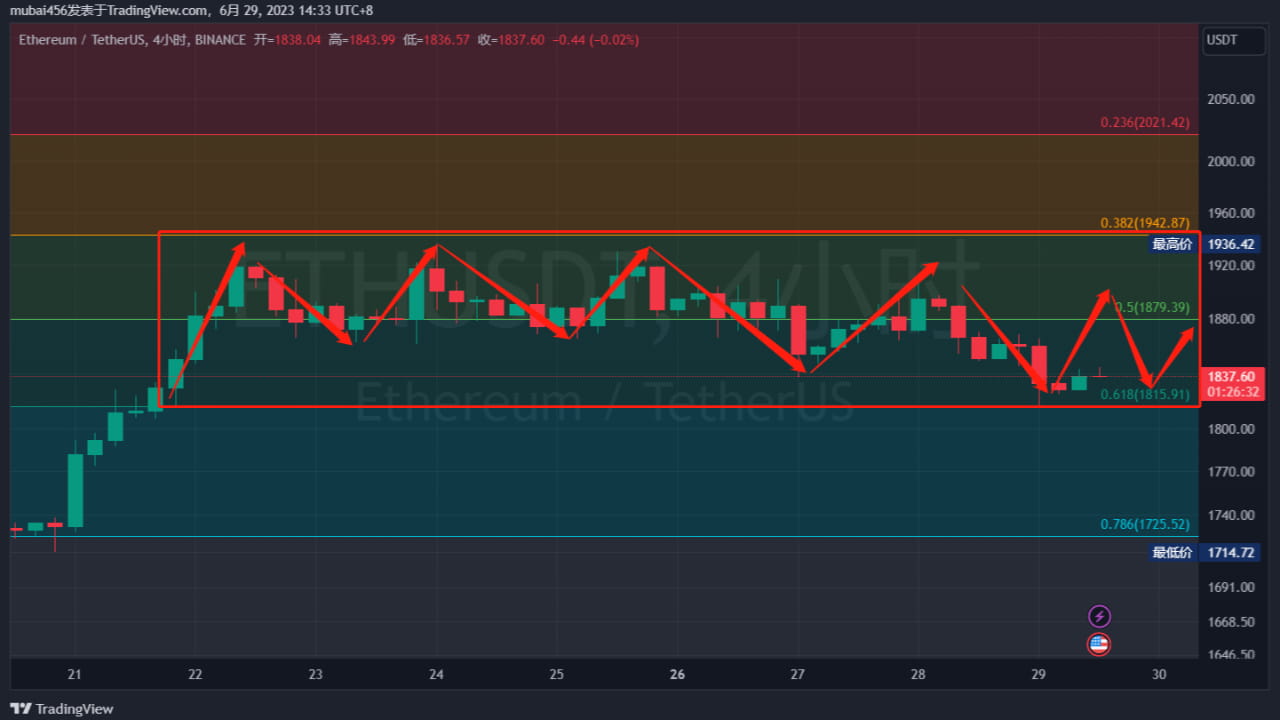
Task: Click the TradingView logo at bottom left
Action: pyautogui.click(x=60, y=709)
